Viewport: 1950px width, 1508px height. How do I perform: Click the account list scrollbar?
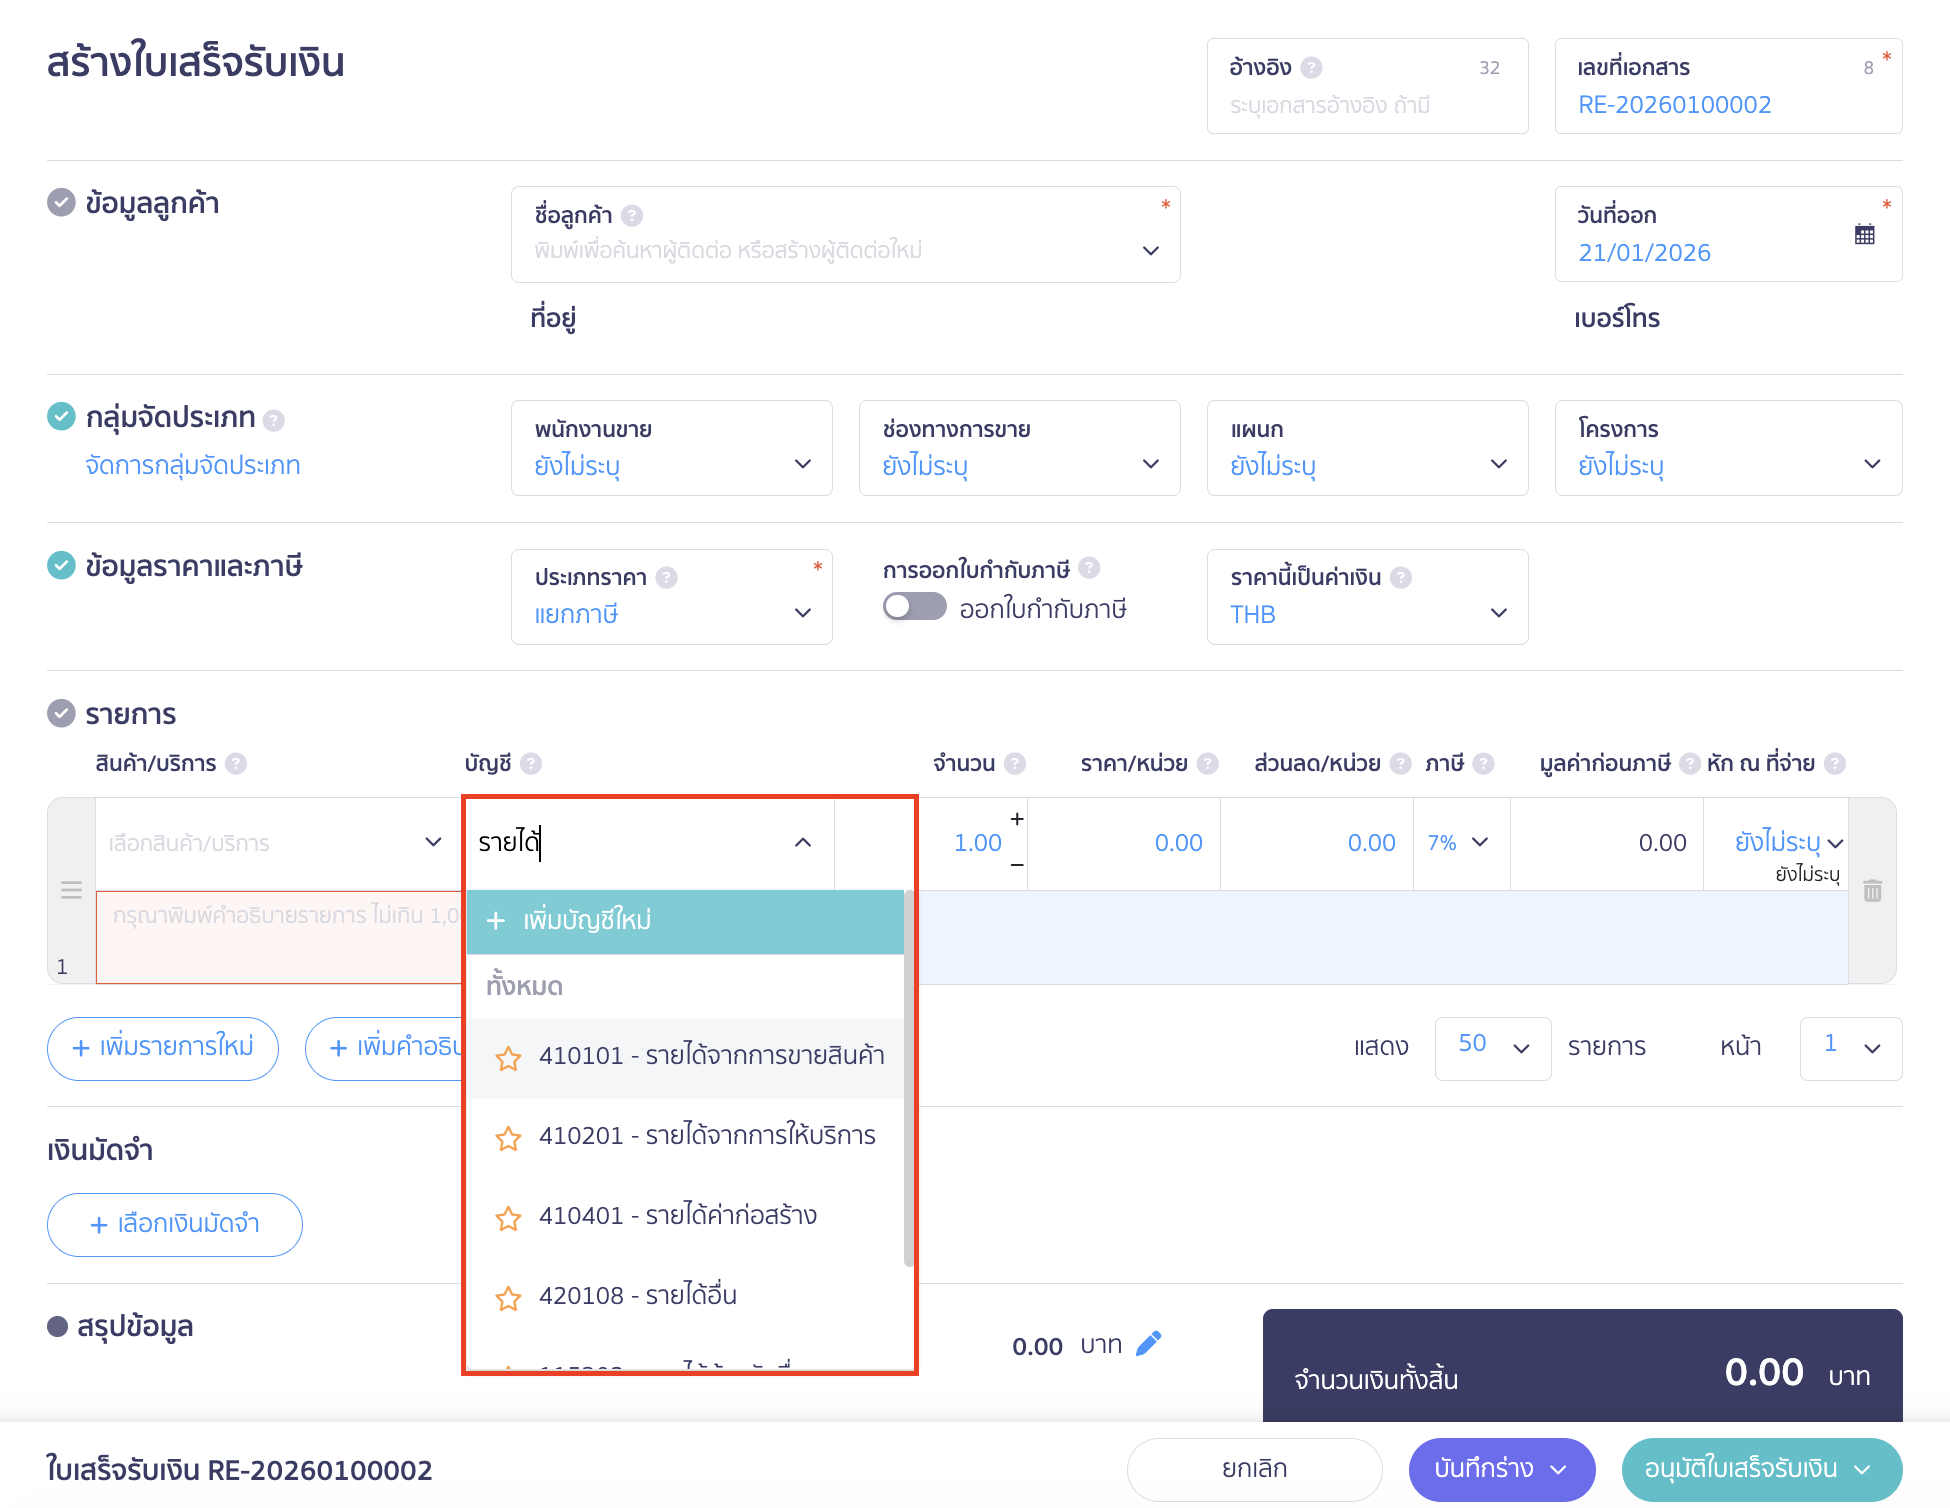908,1080
